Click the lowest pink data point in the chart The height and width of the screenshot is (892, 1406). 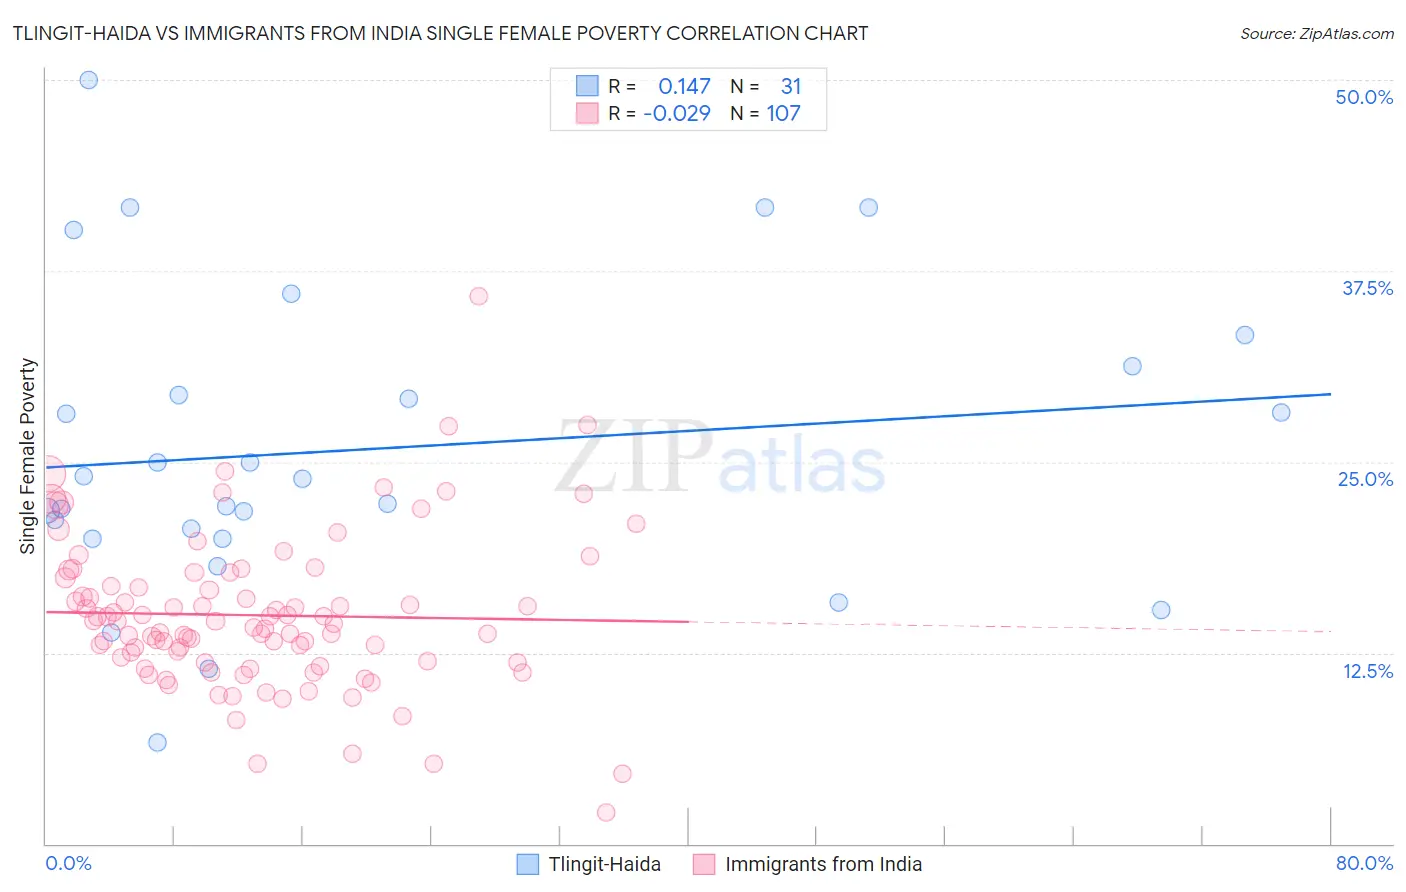606,813
